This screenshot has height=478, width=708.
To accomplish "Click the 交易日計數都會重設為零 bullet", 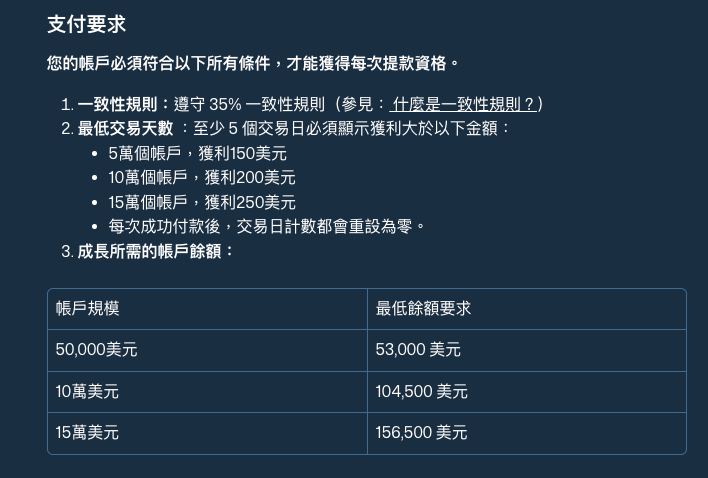I will tap(267, 226).
